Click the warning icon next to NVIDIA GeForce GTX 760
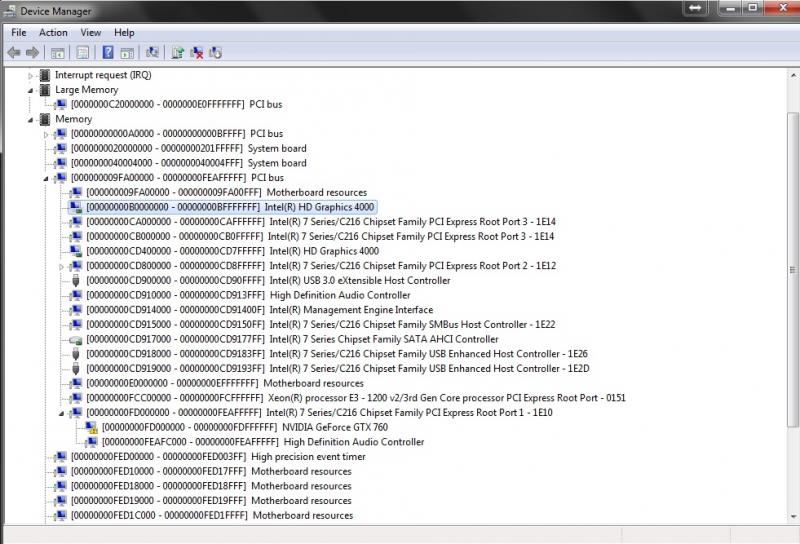 pos(91,428)
